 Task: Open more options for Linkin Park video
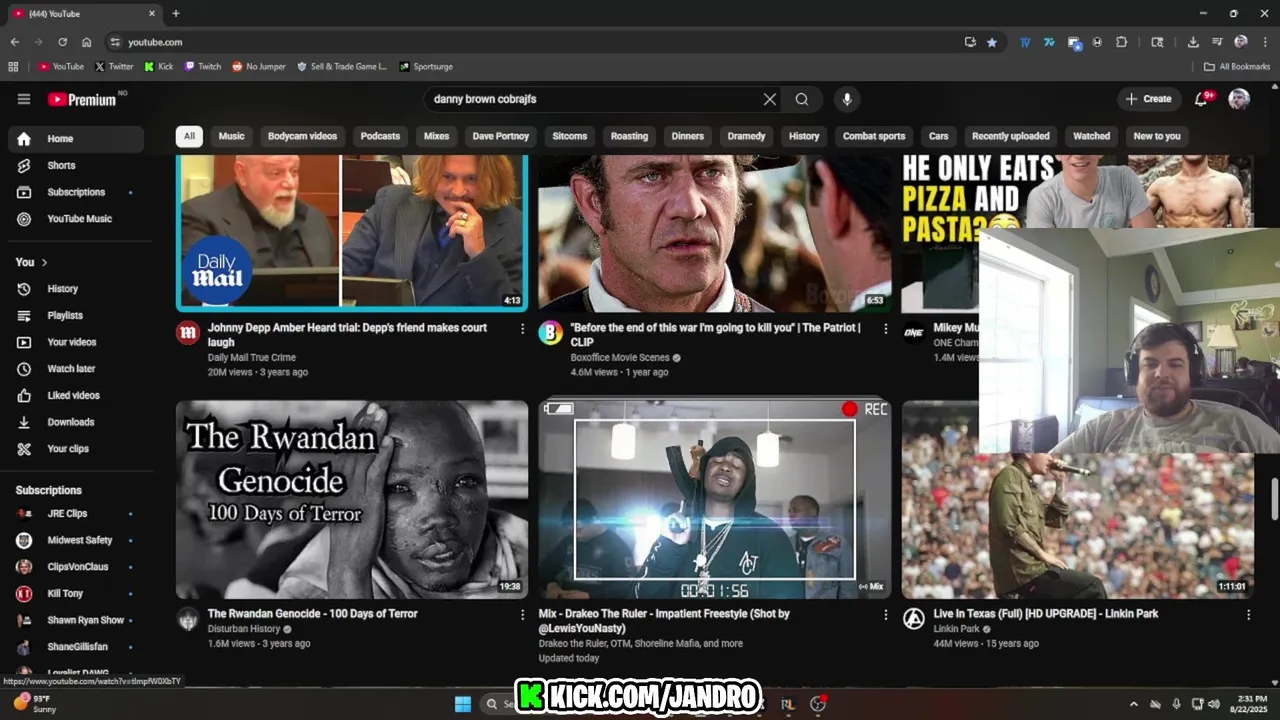[x=1248, y=615]
